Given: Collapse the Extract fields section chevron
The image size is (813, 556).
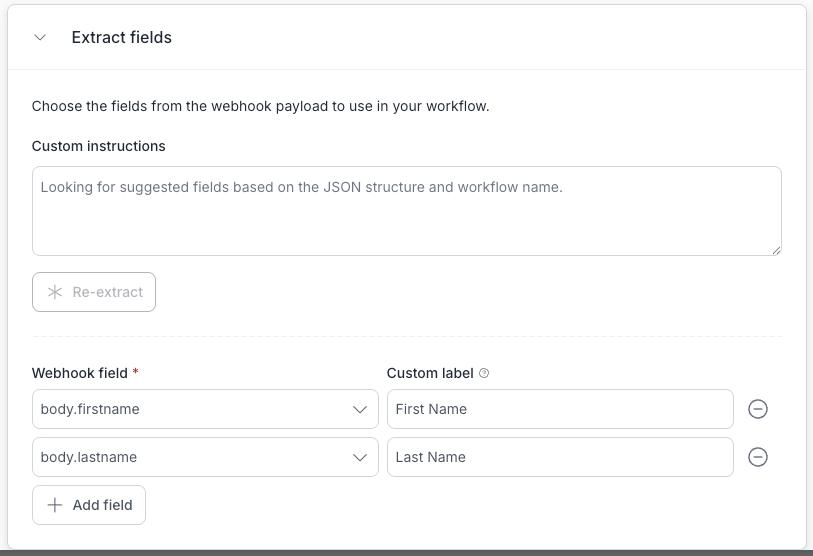Looking at the screenshot, I should point(40,38).
